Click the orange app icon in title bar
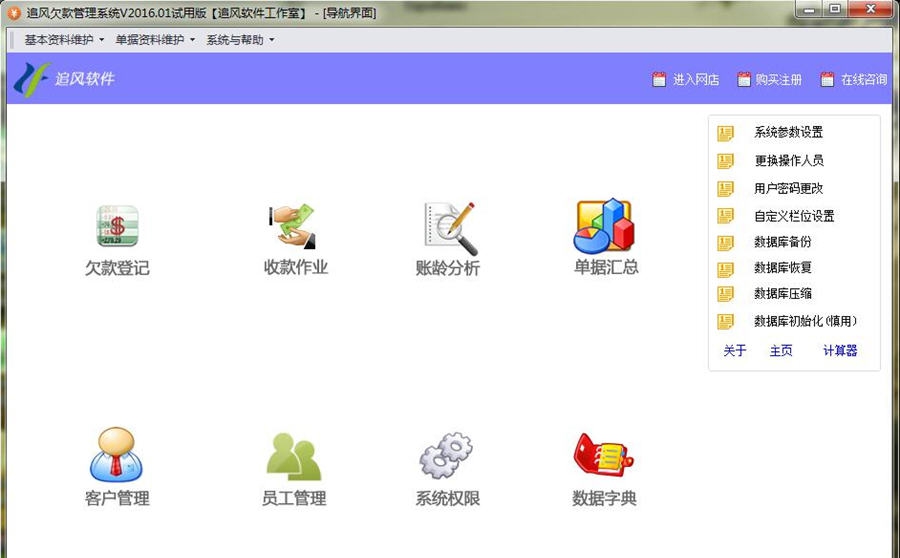This screenshot has height=558, width=900. tap(14, 13)
